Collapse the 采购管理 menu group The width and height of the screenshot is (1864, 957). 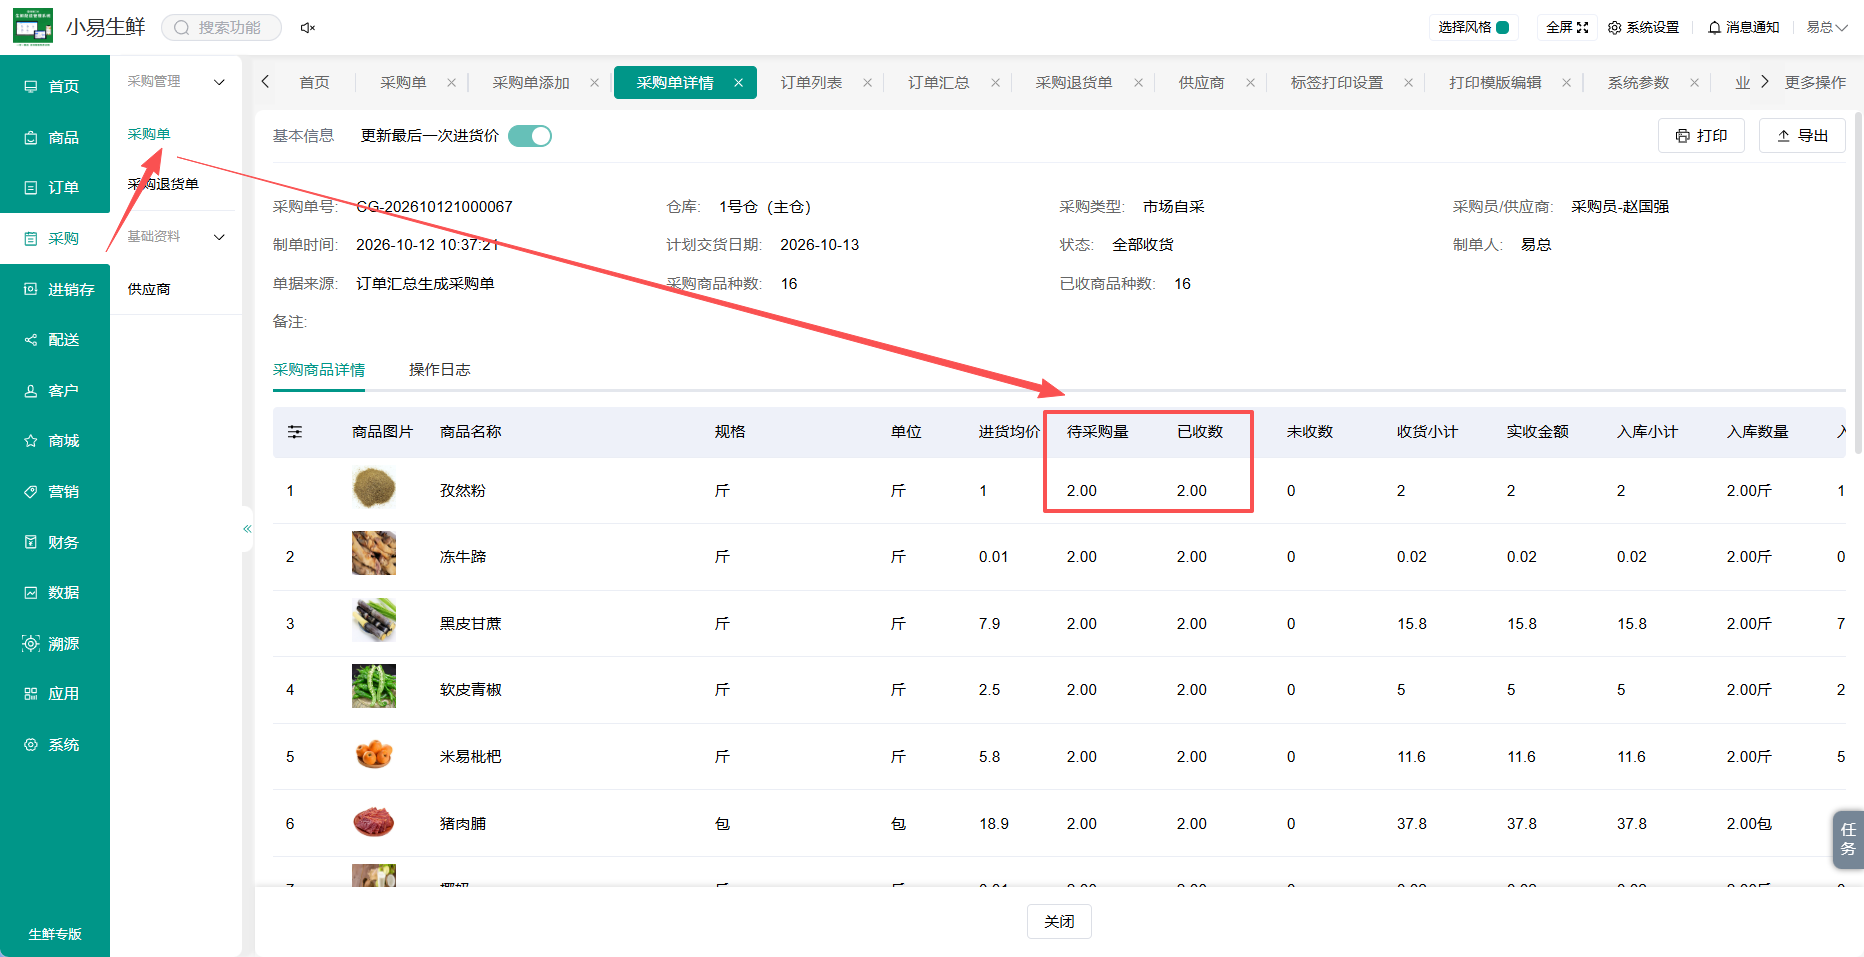pyautogui.click(x=219, y=82)
